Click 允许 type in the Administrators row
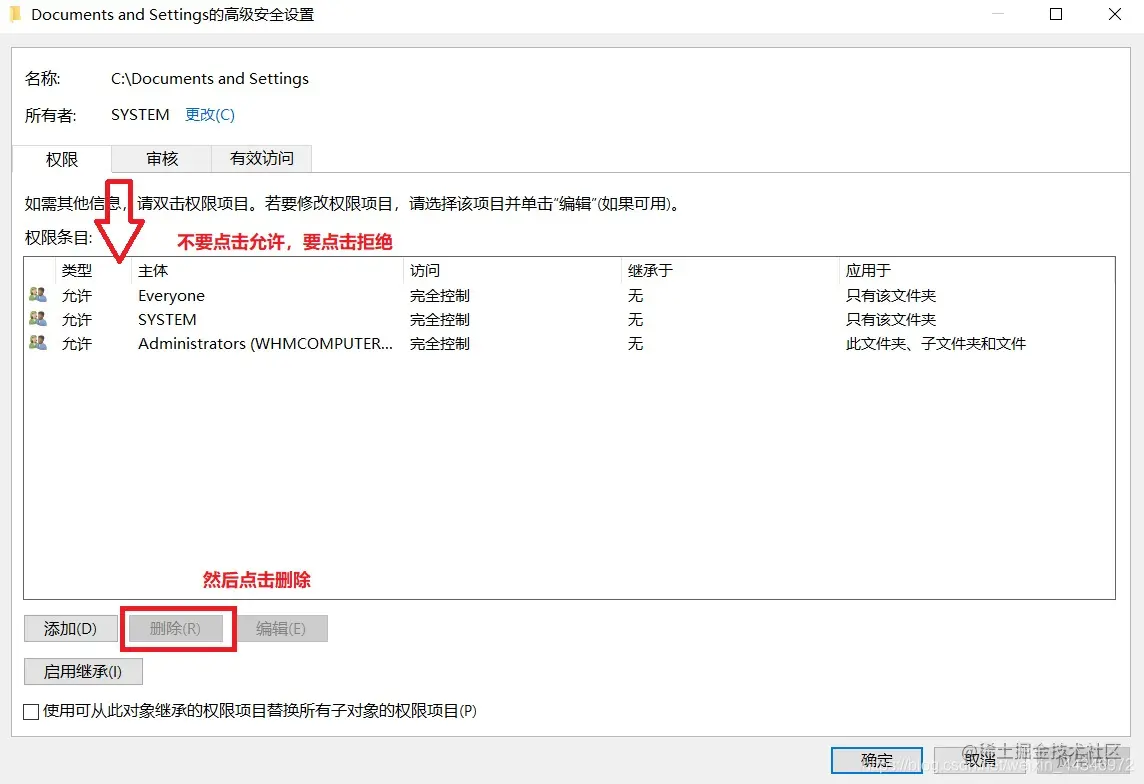Viewport: 1144px width, 784px height. tap(77, 344)
